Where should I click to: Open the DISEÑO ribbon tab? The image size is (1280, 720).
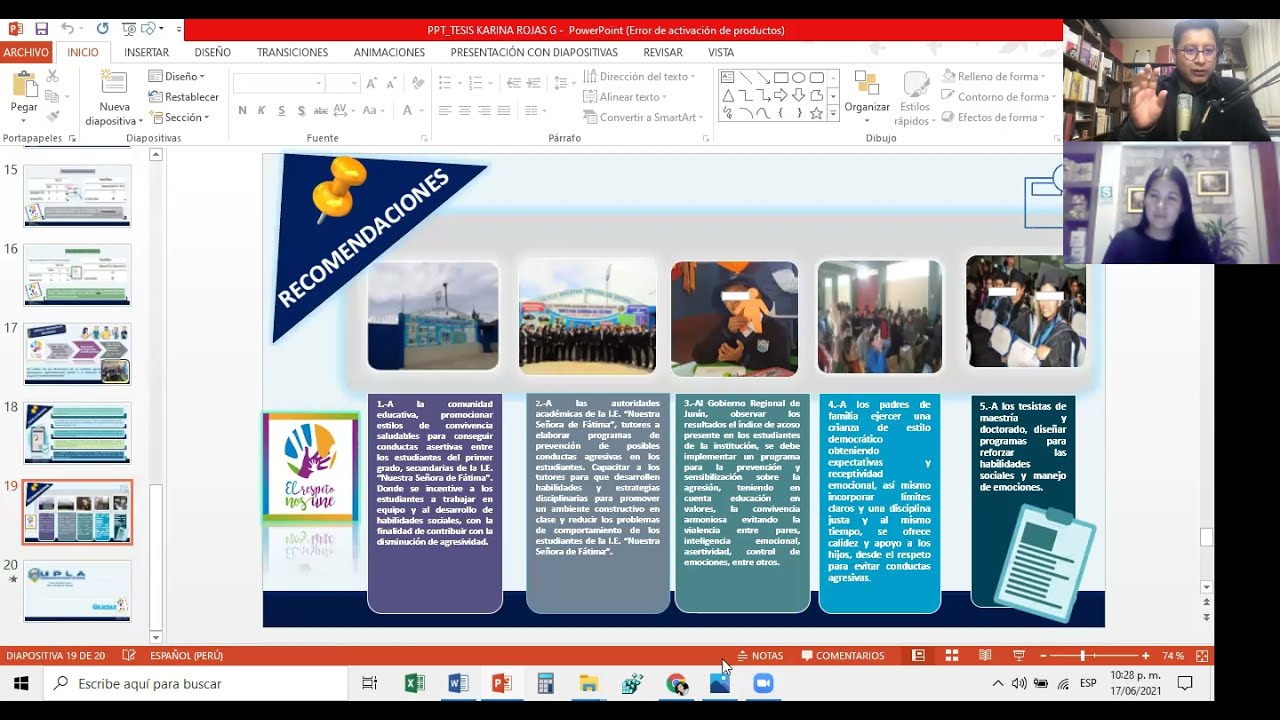point(212,52)
